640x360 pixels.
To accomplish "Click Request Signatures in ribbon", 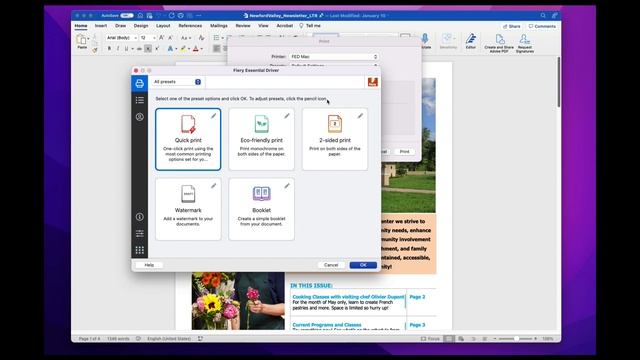I will click(525, 43).
